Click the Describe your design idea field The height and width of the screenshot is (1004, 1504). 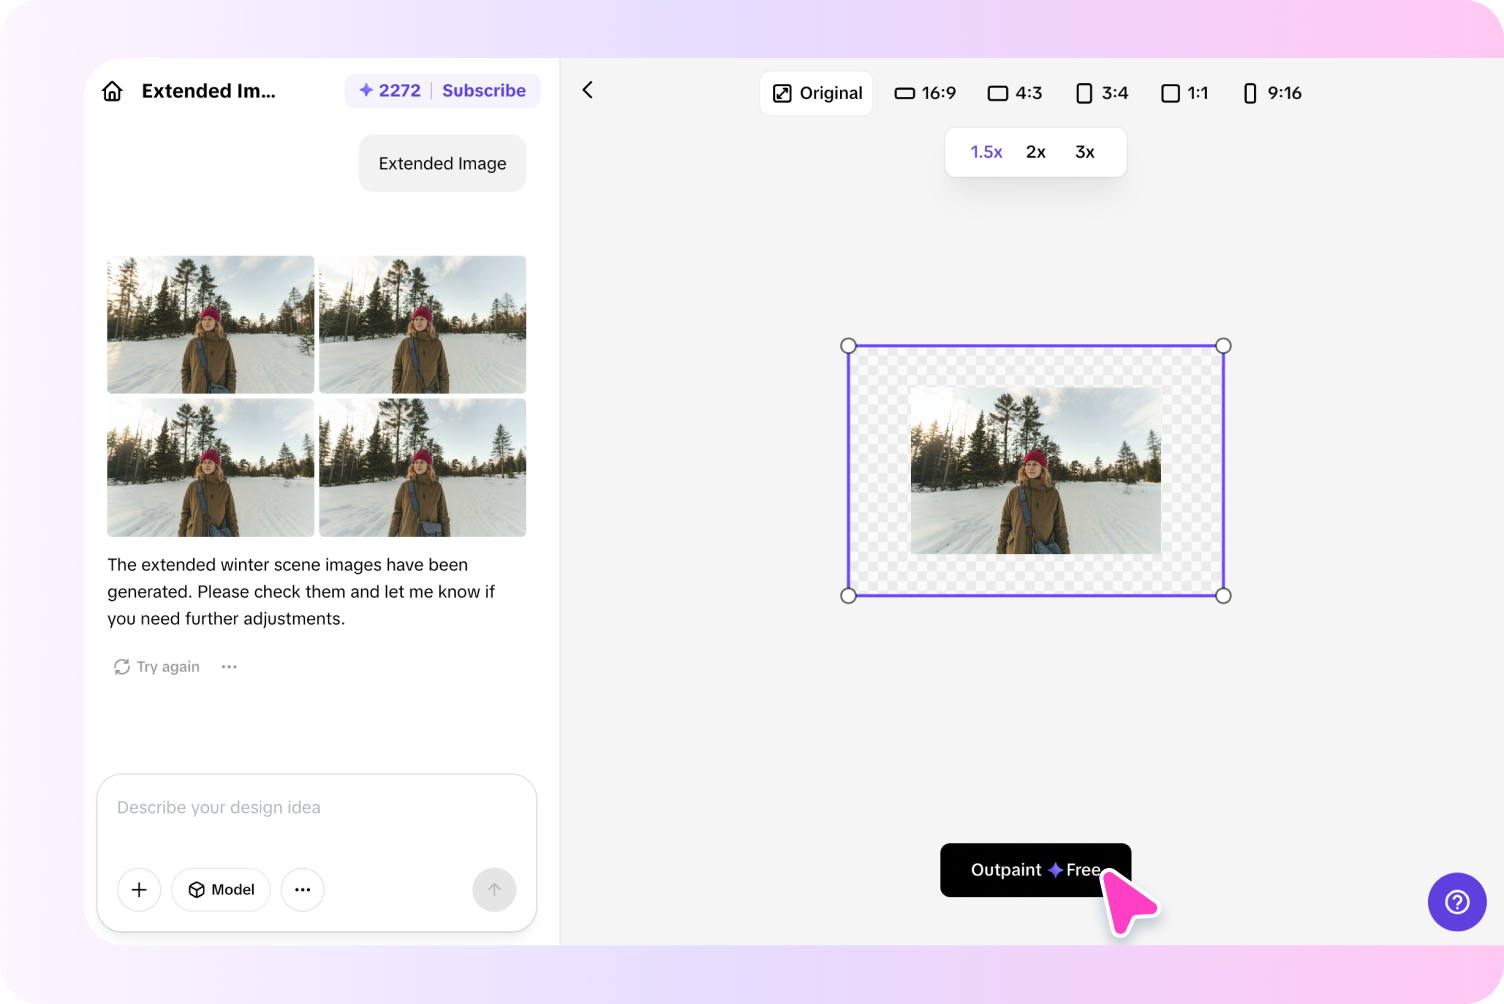coord(316,808)
